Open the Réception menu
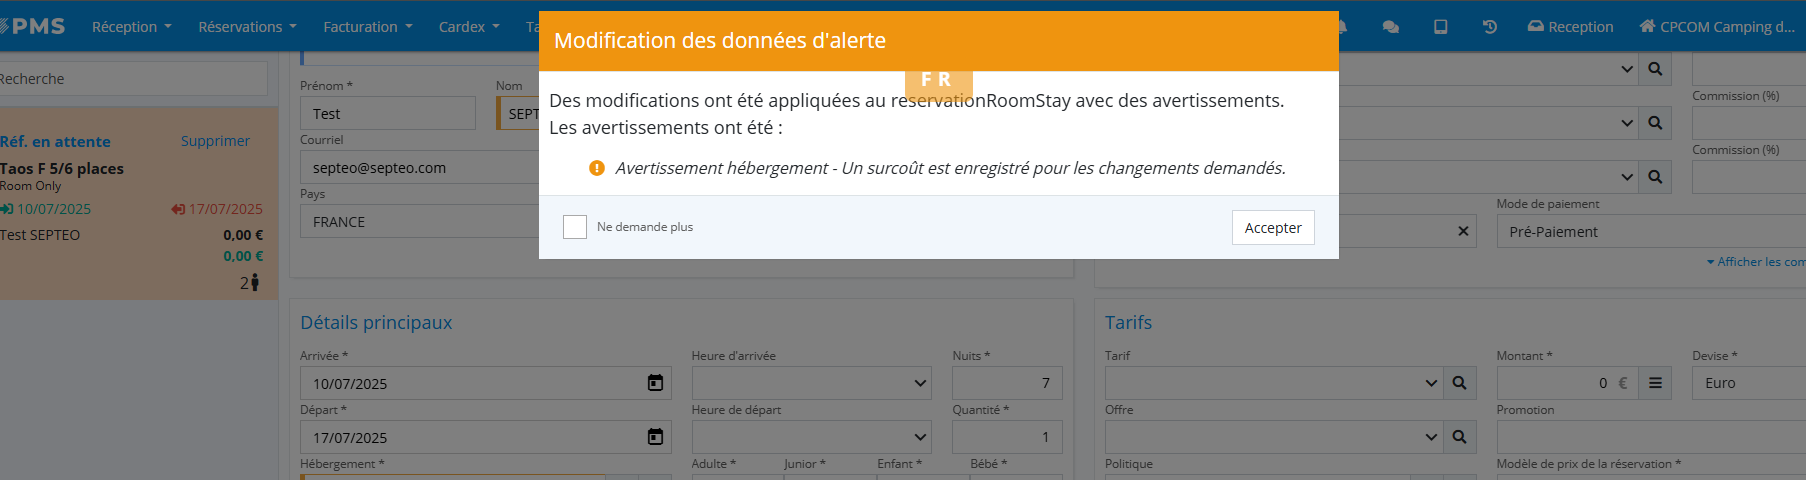The image size is (1806, 480). [131, 27]
